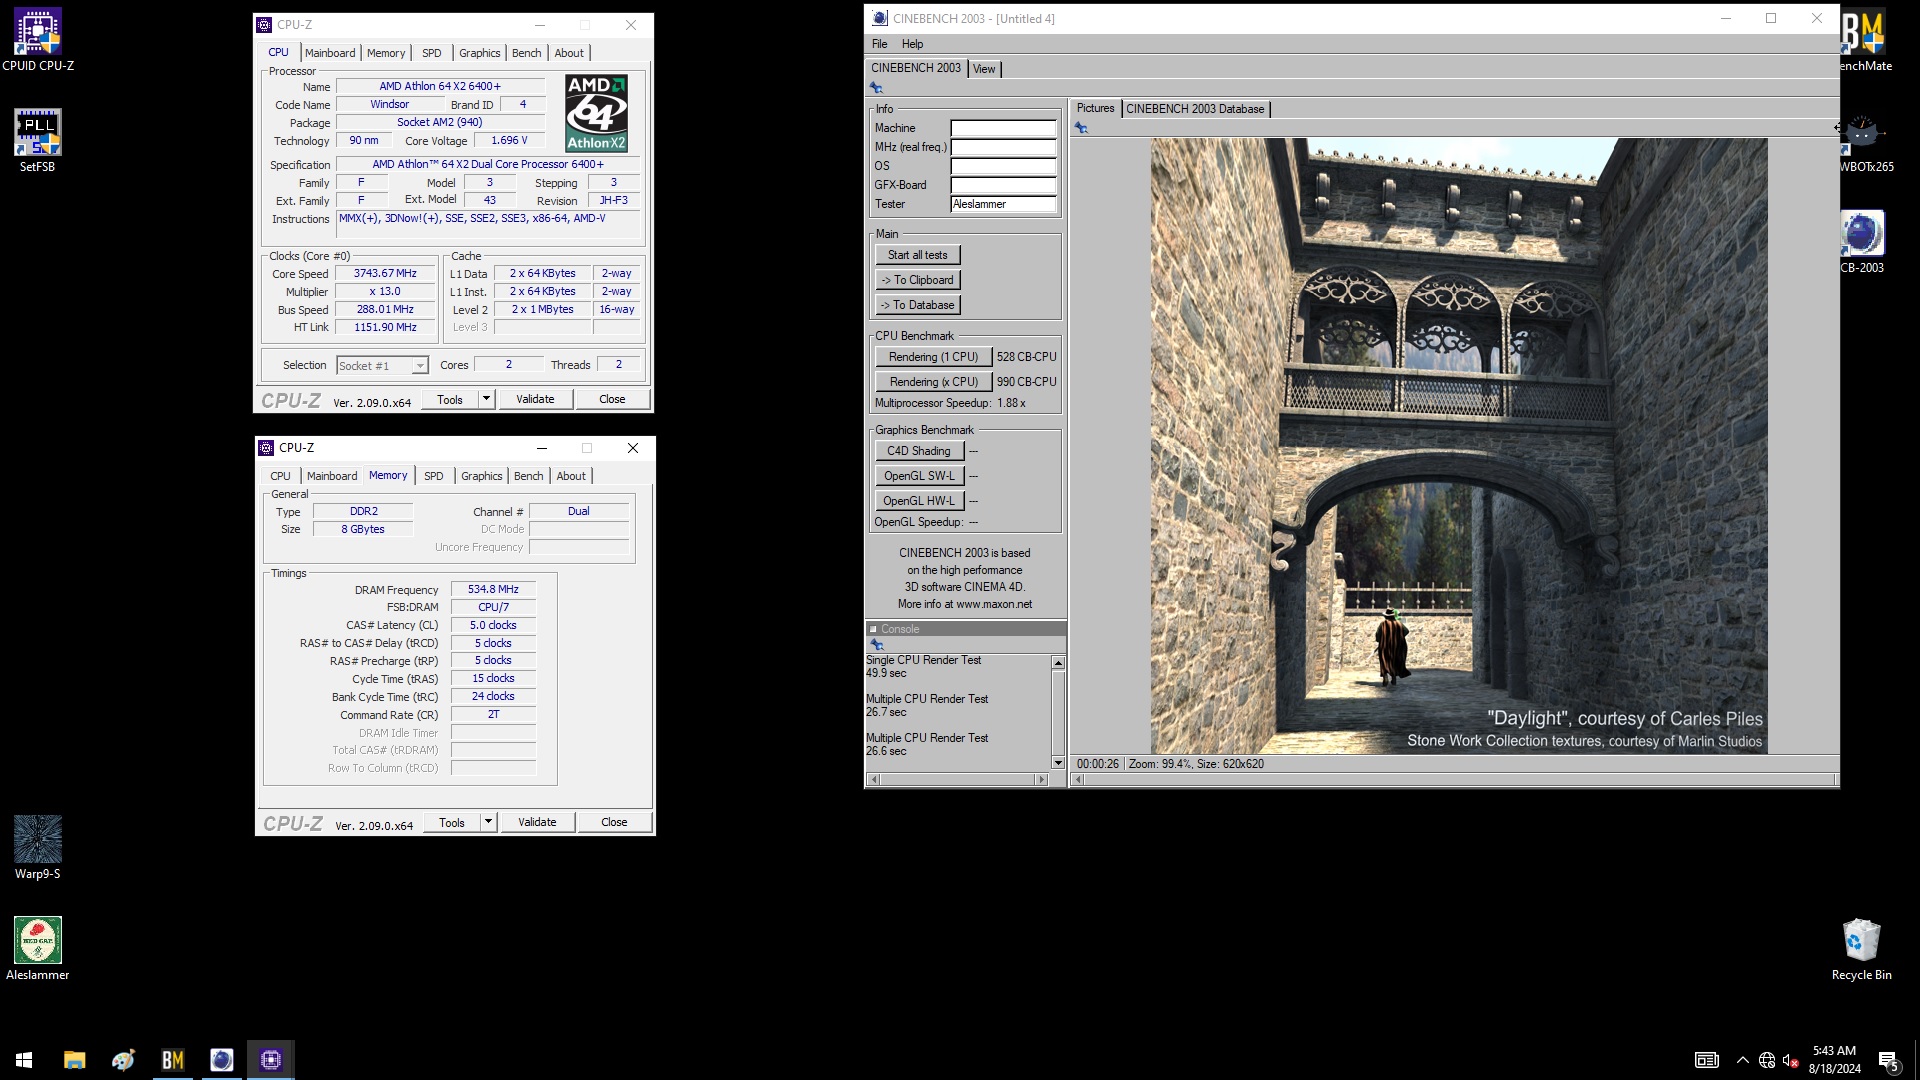1920x1080 pixels.
Task: Open the Help menu in Cinebench
Action: pyautogui.click(x=912, y=44)
